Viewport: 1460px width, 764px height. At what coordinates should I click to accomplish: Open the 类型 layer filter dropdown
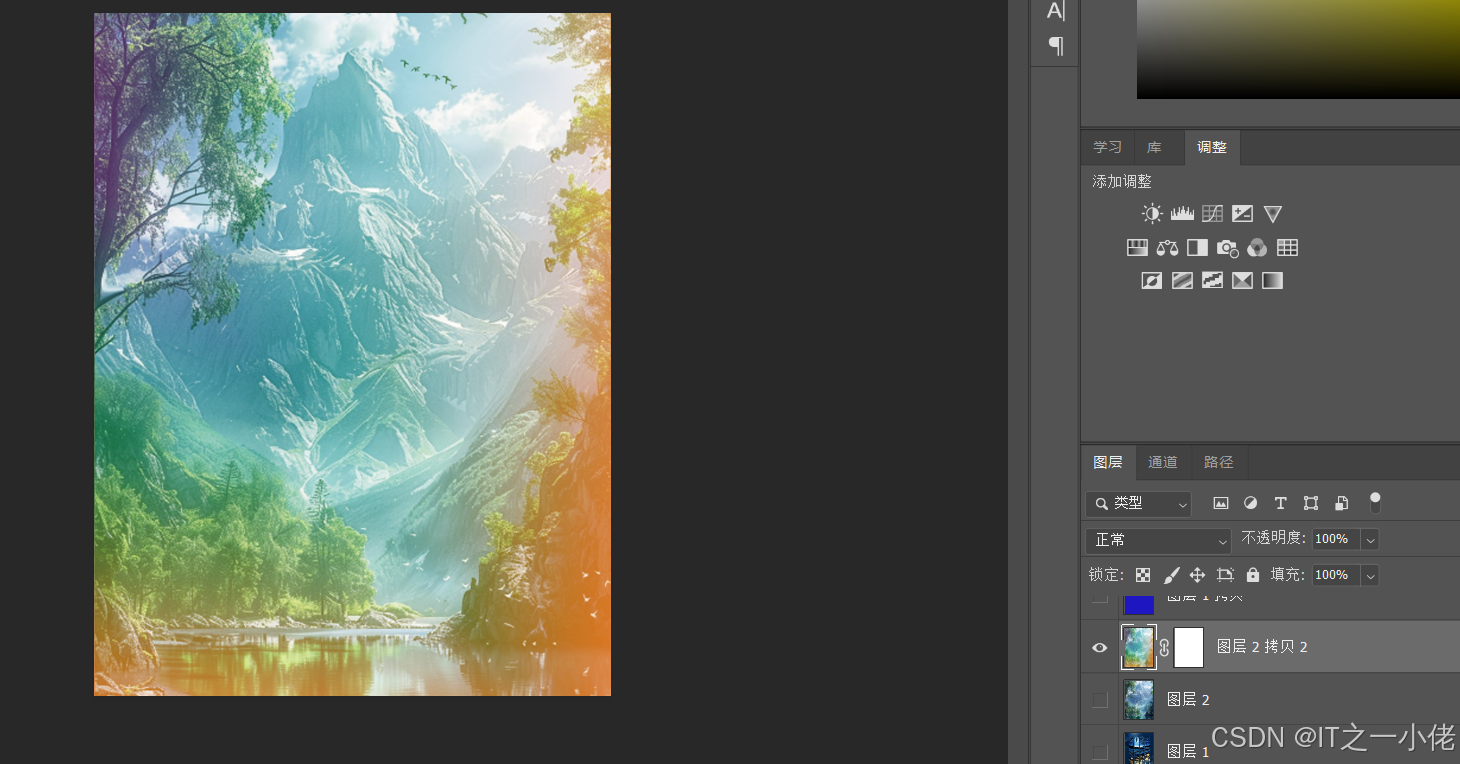click(1138, 504)
